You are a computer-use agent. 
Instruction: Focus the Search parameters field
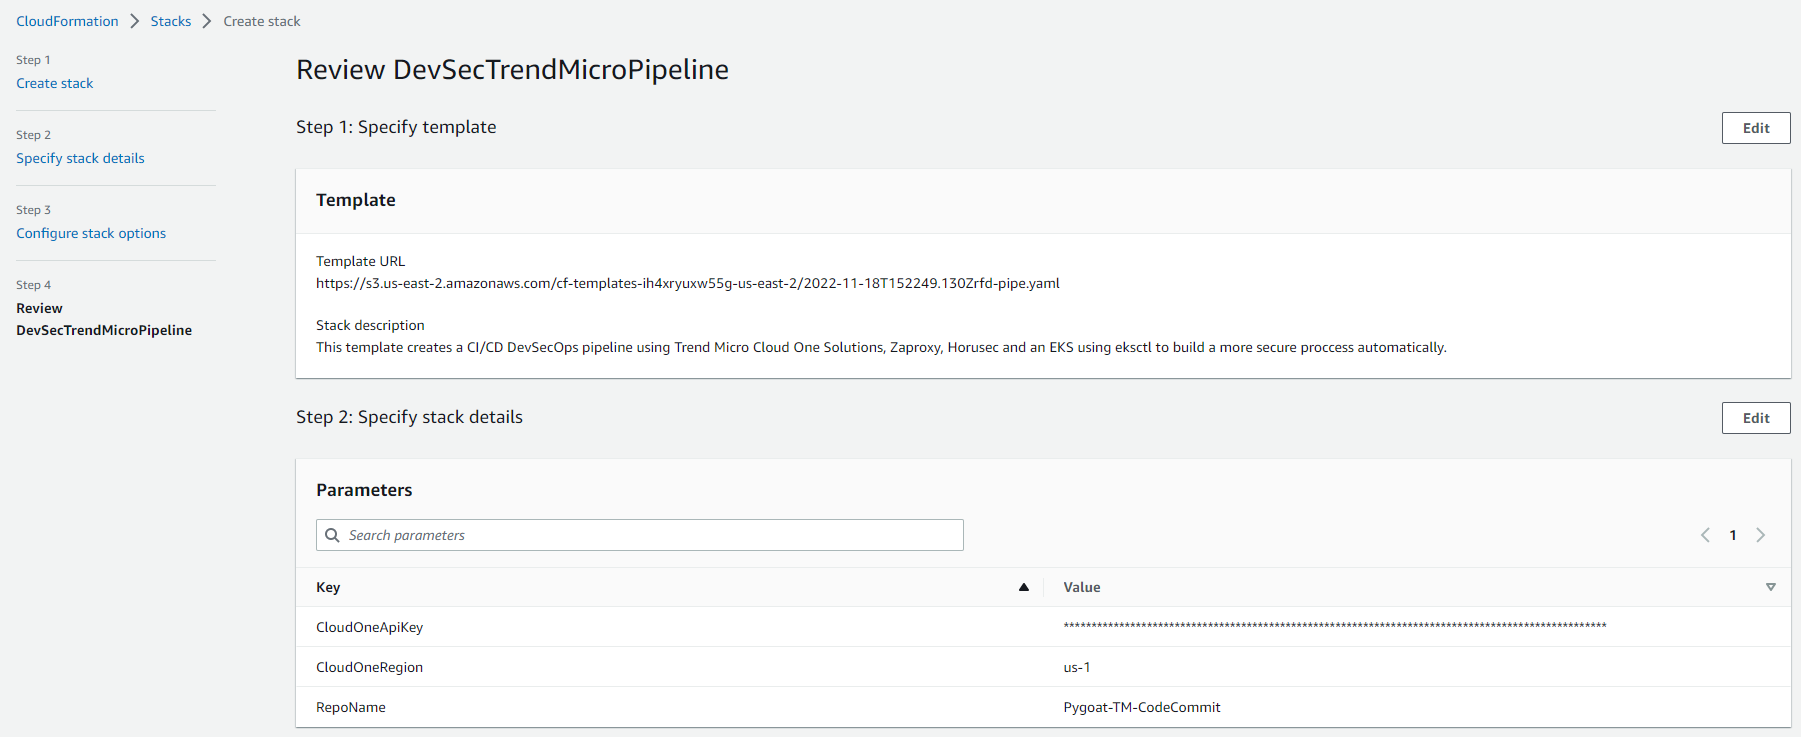[x=640, y=535]
